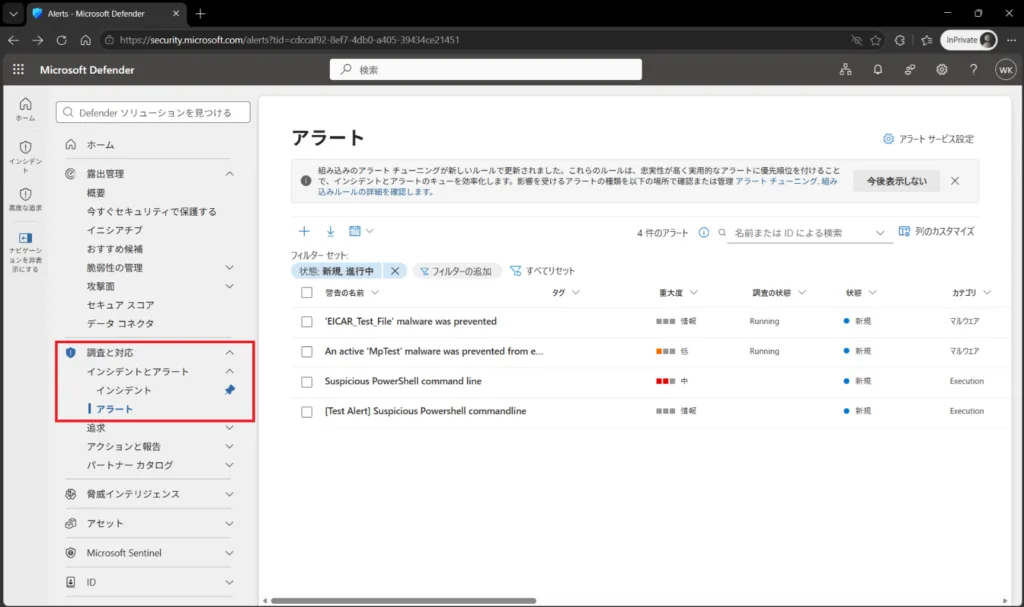Check the Suspicious PowerShell command line row
This screenshot has height=607, width=1024.
(x=306, y=382)
